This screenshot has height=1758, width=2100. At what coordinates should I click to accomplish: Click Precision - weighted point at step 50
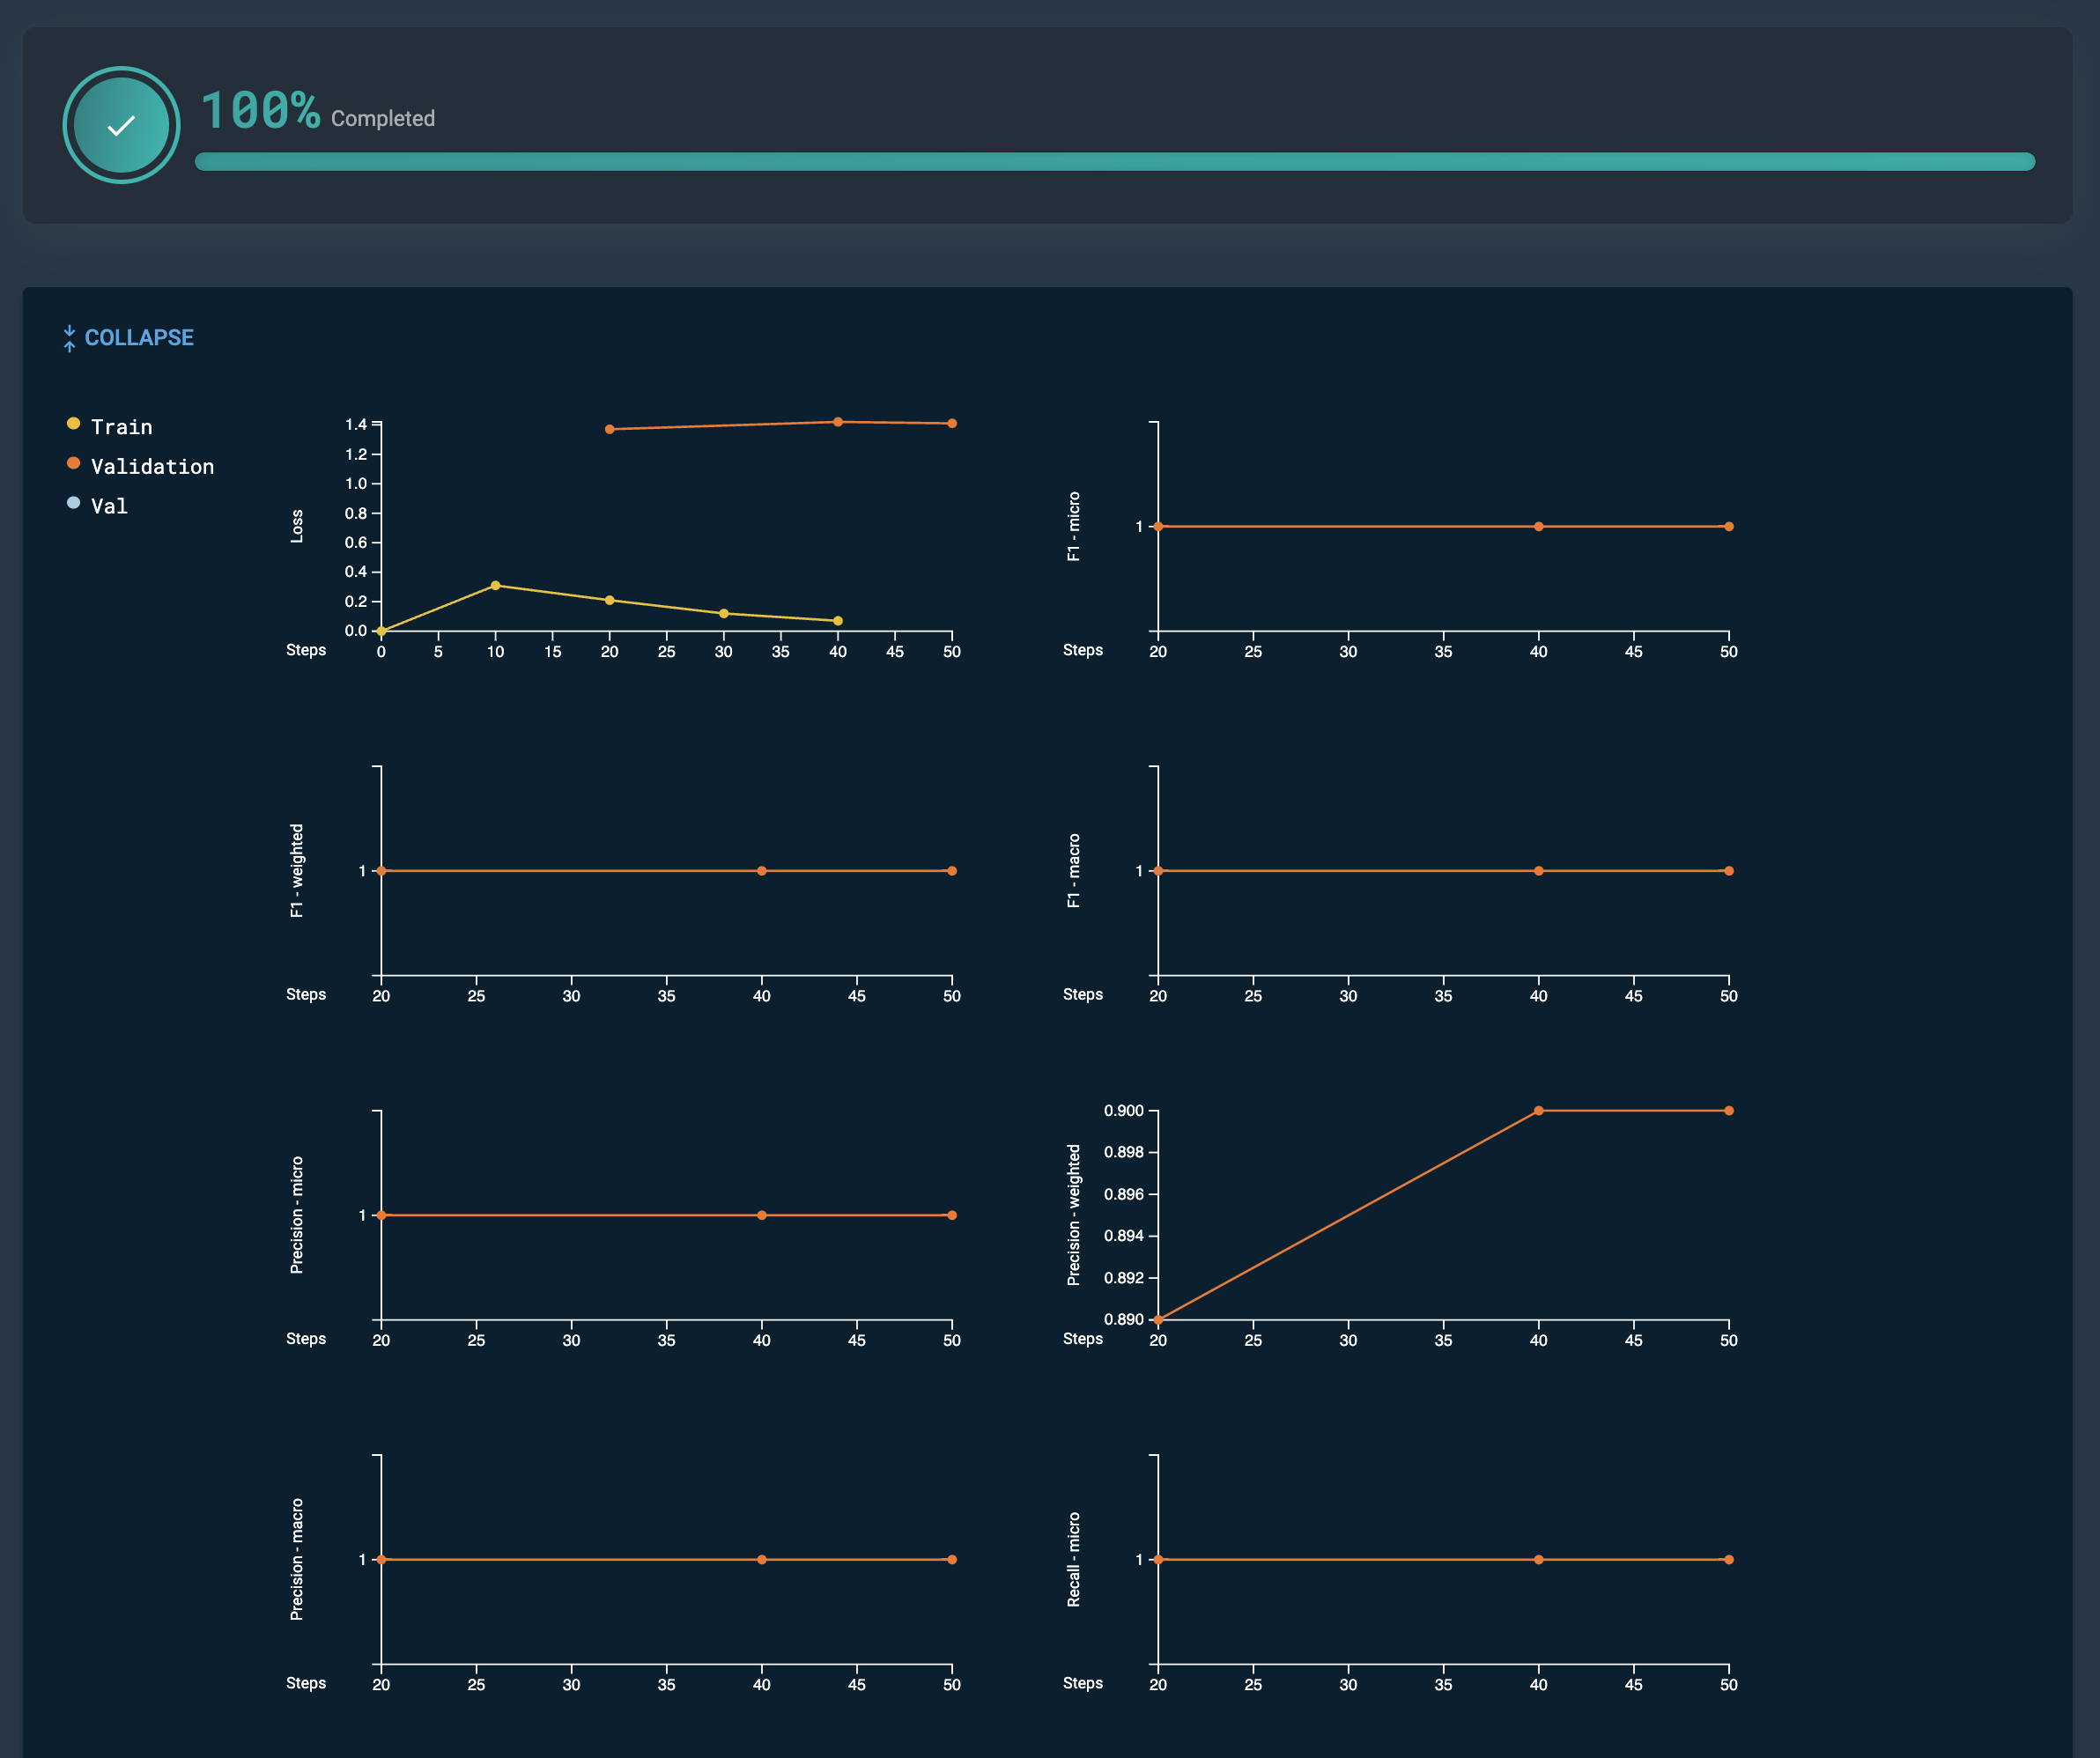coord(1729,1111)
